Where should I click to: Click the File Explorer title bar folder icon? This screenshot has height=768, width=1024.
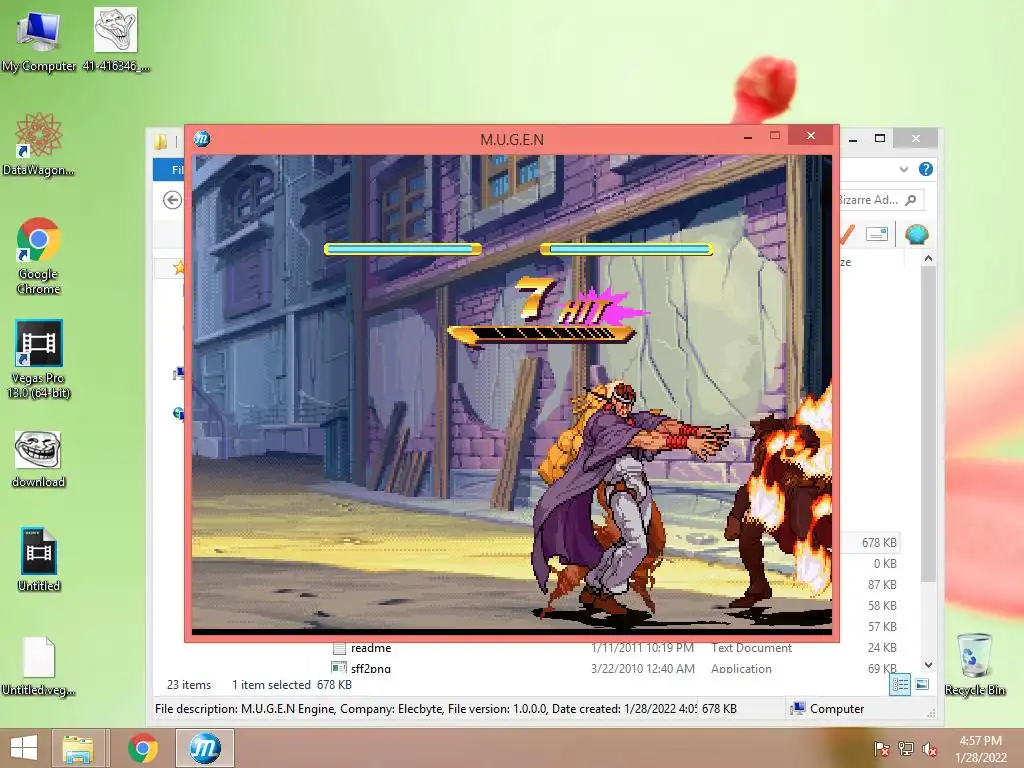[x=161, y=141]
